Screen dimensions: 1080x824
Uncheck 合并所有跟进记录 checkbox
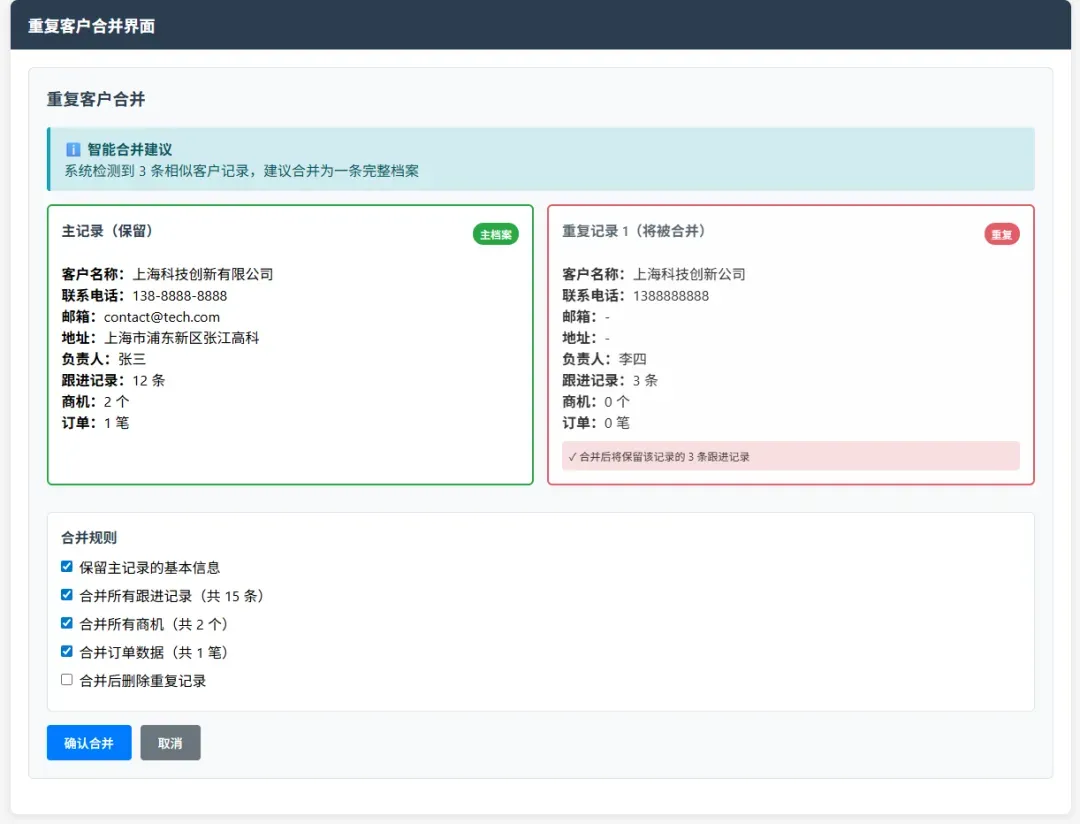(x=67, y=595)
